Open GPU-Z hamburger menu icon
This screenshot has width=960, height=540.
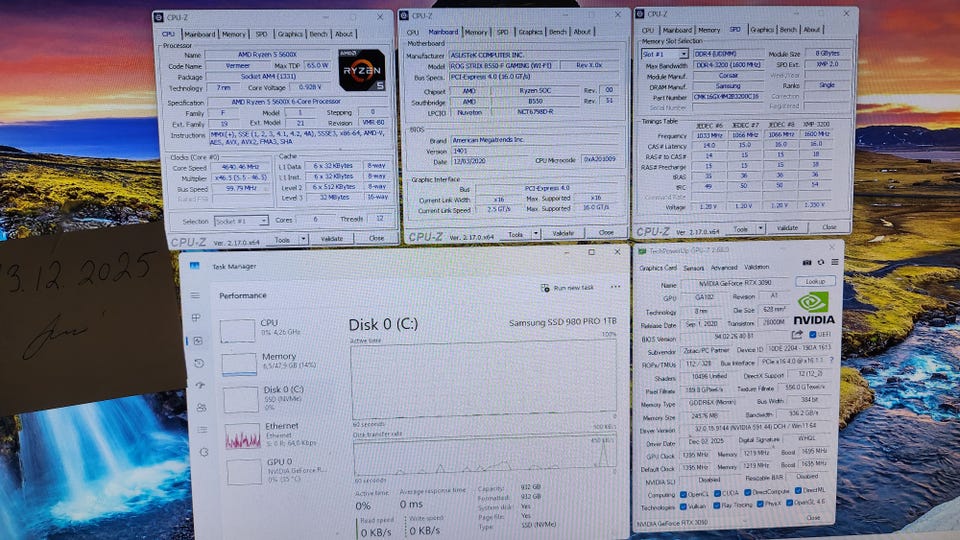[834, 262]
